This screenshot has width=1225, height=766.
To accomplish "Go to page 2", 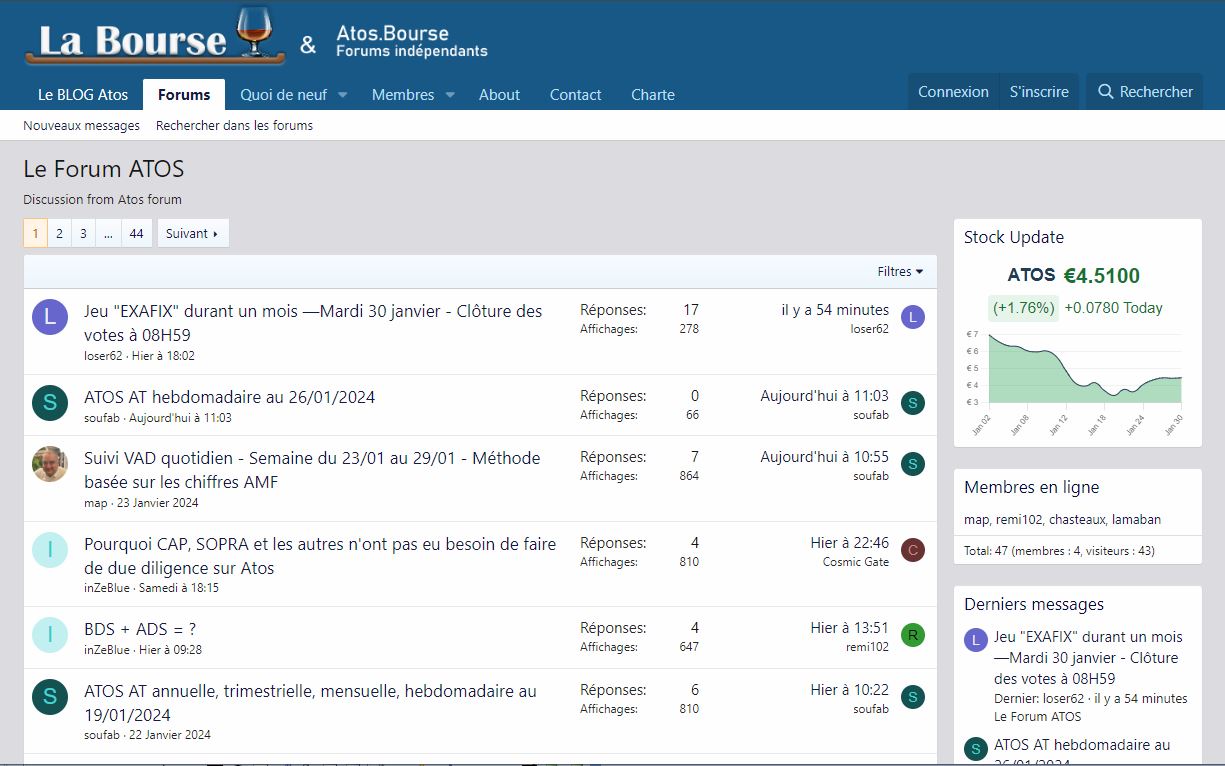I will [x=59, y=233].
